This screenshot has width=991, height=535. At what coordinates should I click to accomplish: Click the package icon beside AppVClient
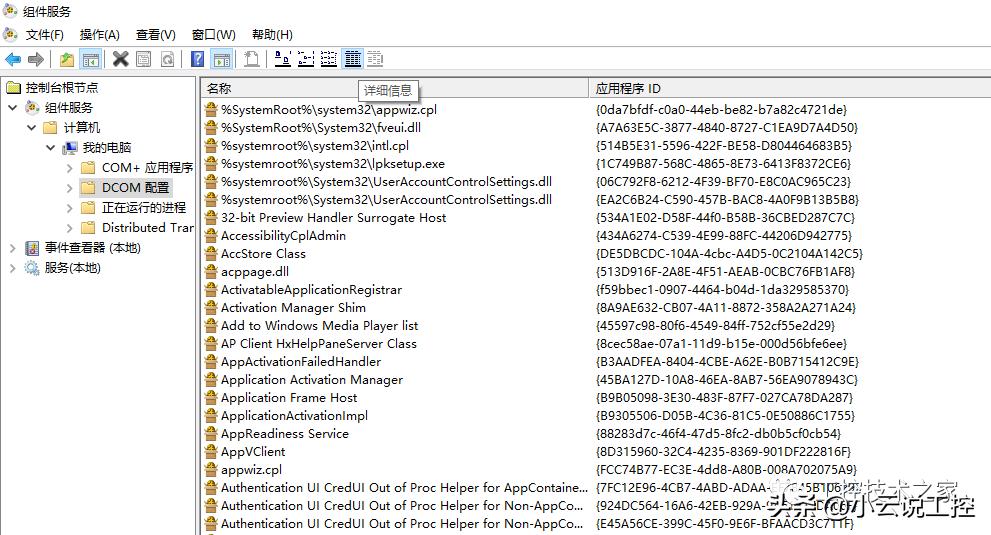211,452
